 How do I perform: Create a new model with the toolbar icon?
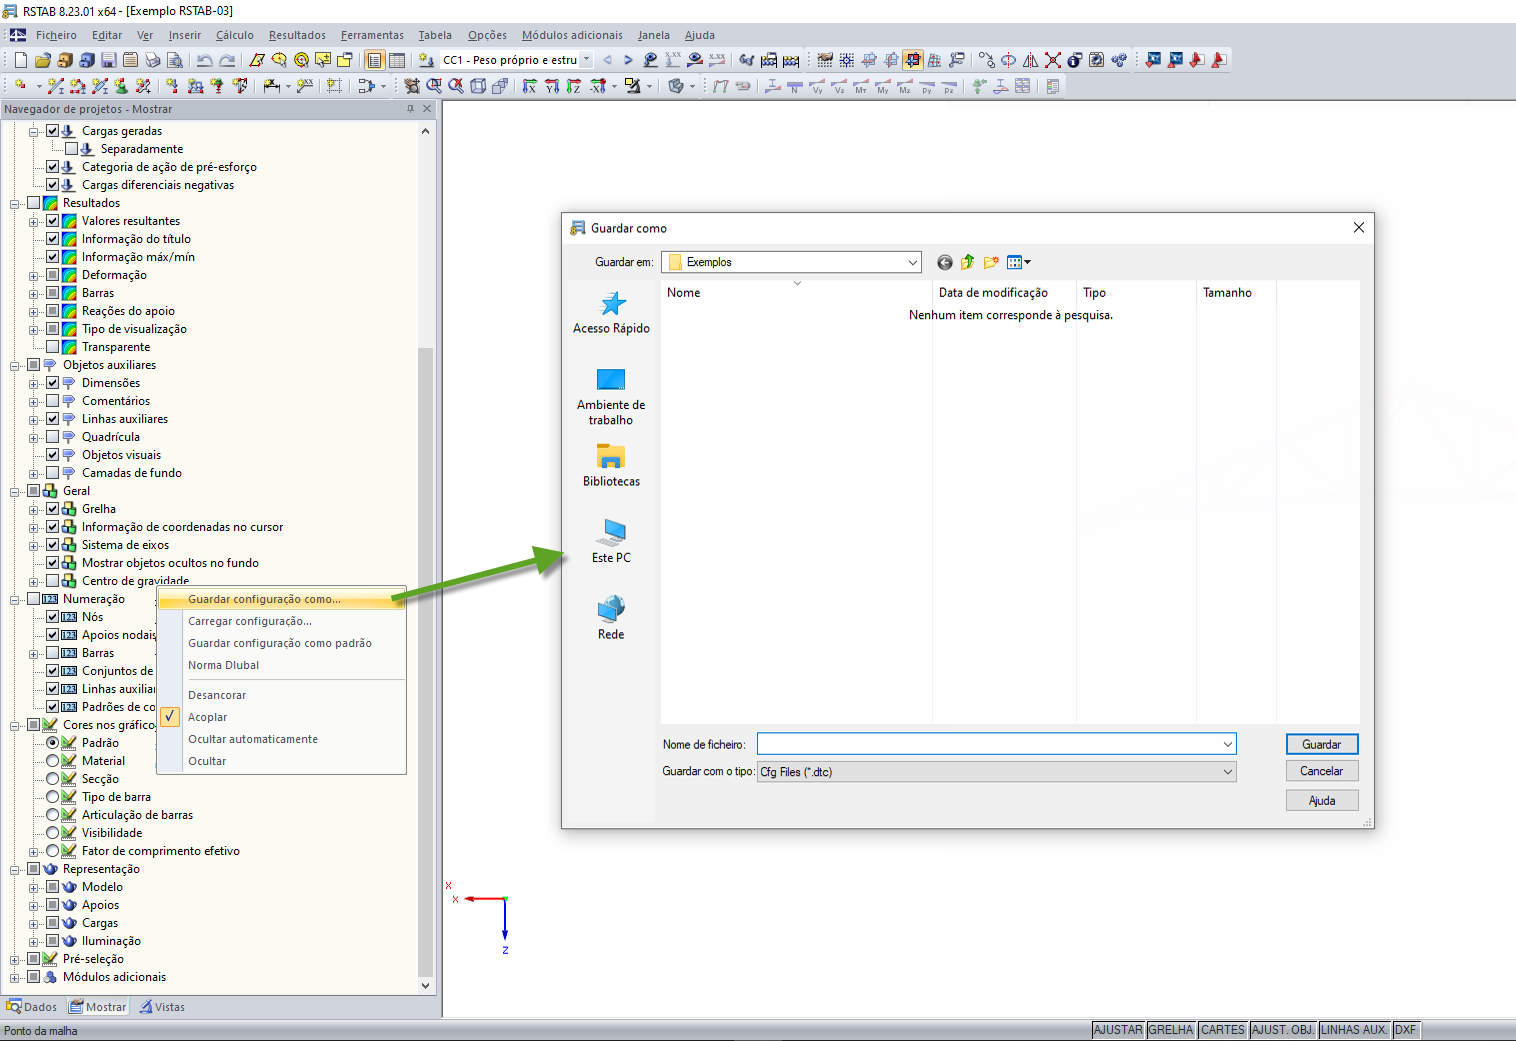pos(21,60)
